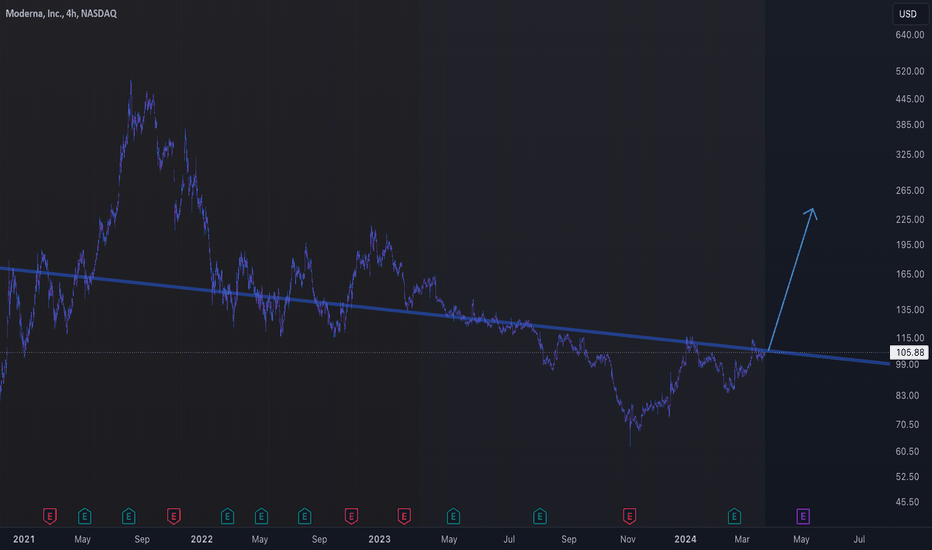Viewport: 932px width, 550px height.
Task: Click the 2024 time axis label
Action: (x=685, y=539)
